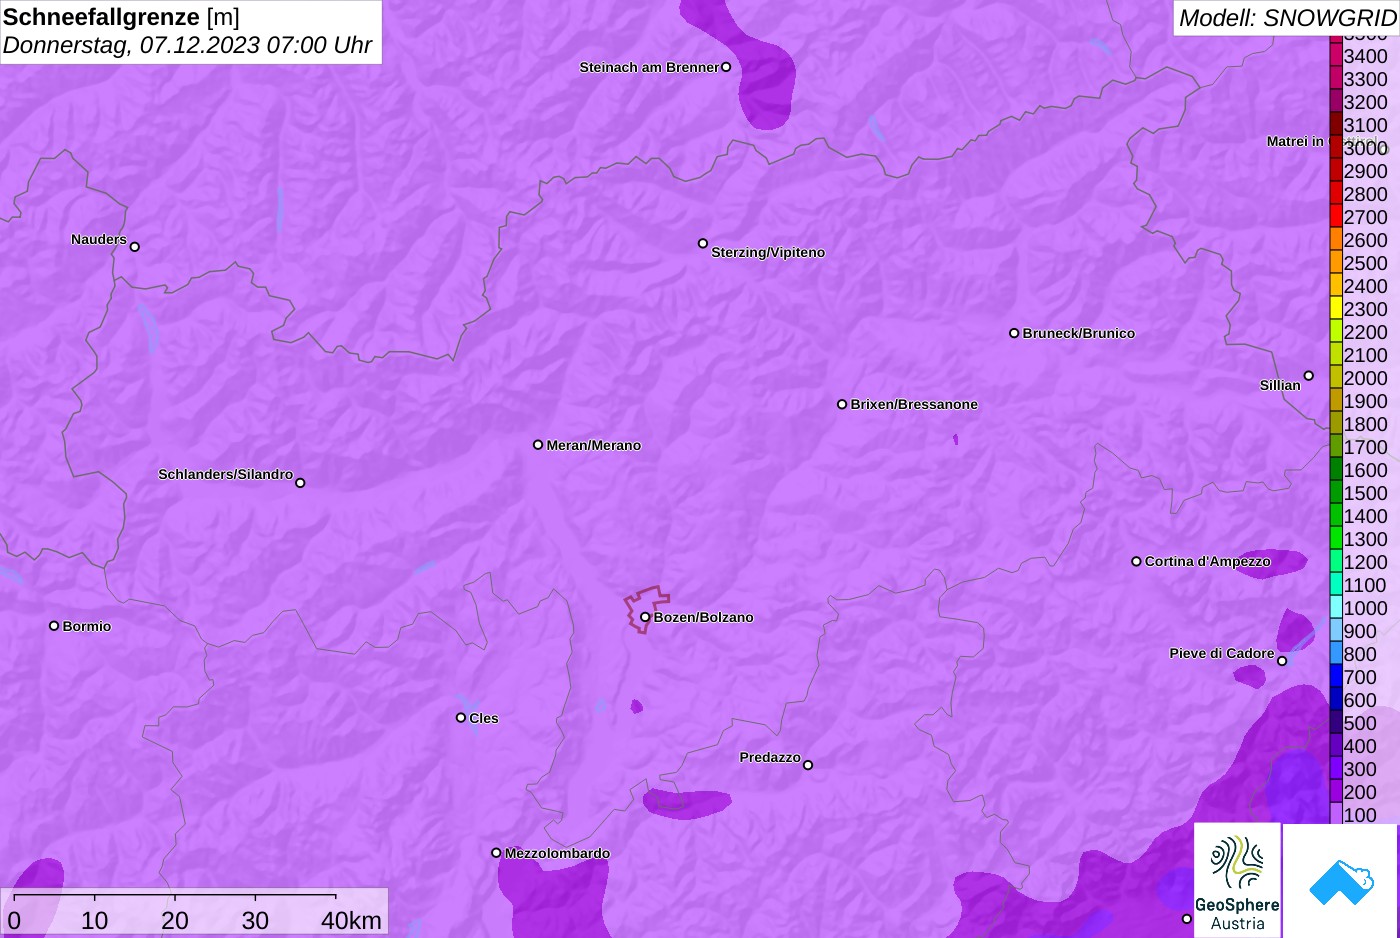This screenshot has width=1400, height=938.
Task: Click the blue cloud arrow logo
Action: 1340,880
